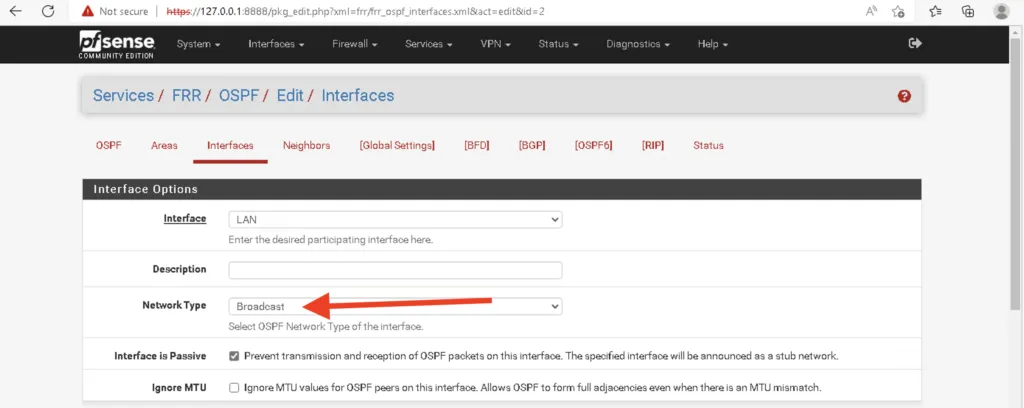Image resolution: width=1024 pixels, height=408 pixels.
Task: Switch to the Neighbors tab
Action: (x=306, y=146)
